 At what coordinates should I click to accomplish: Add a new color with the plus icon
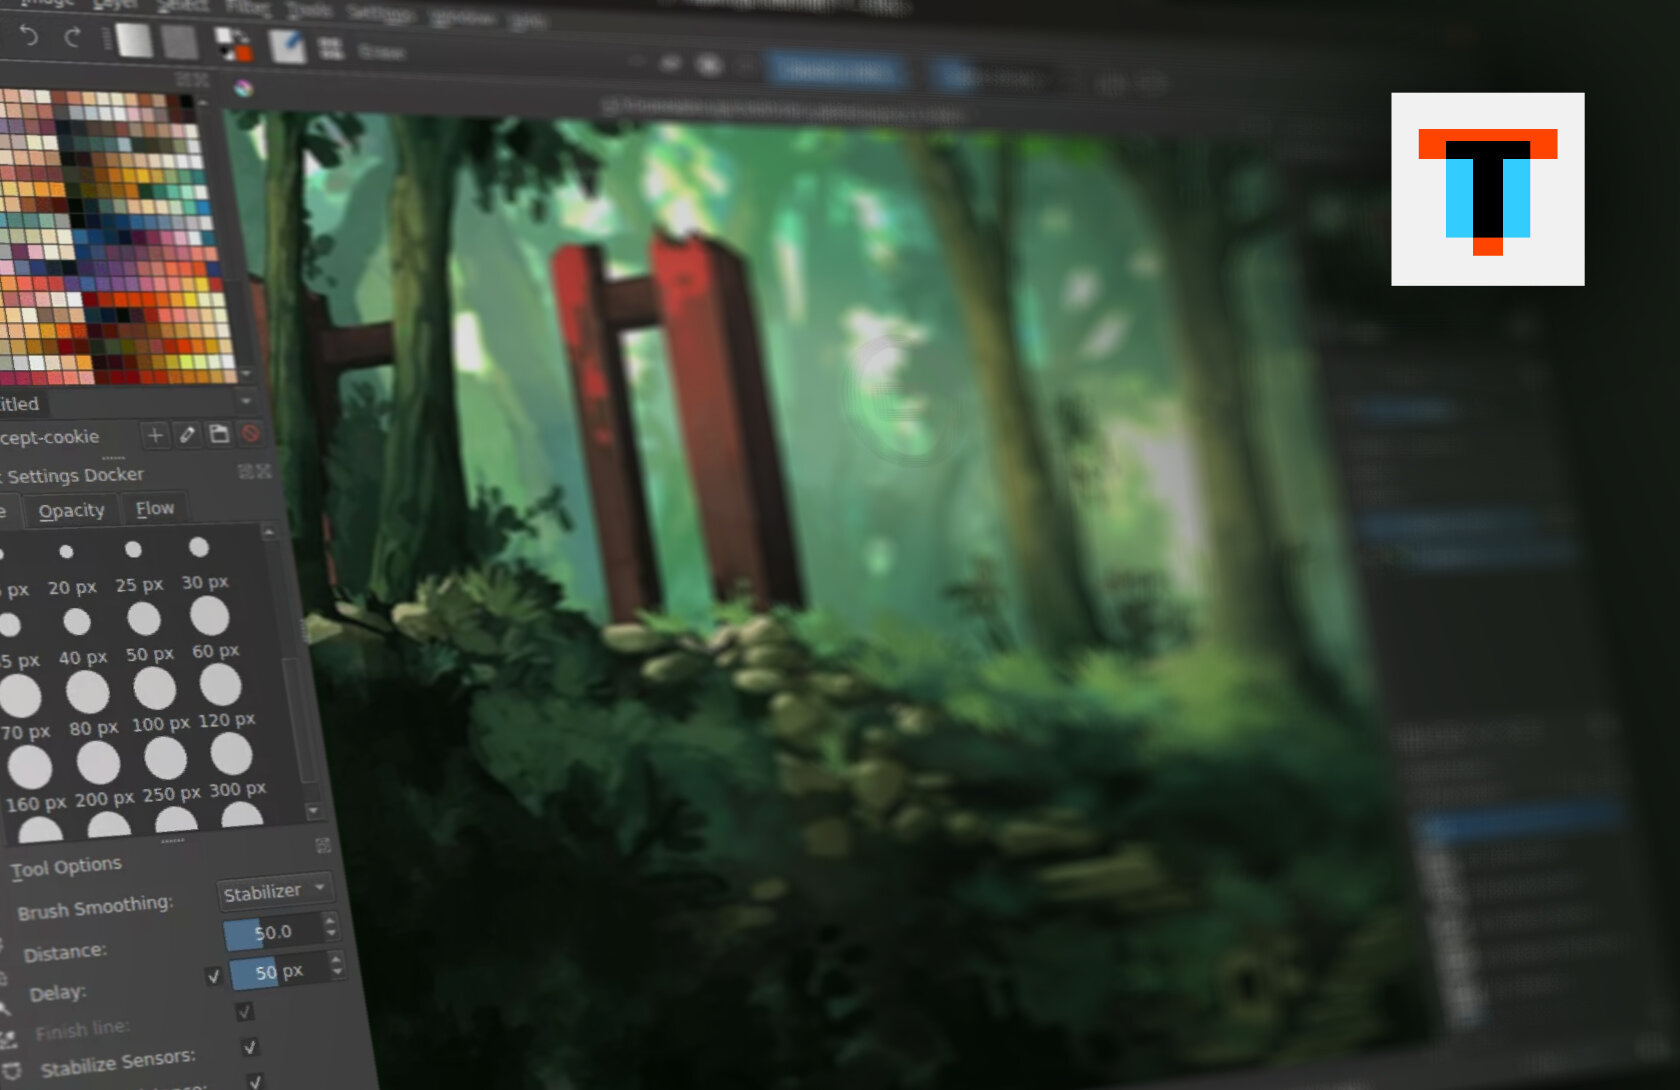(x=155, y=435)
